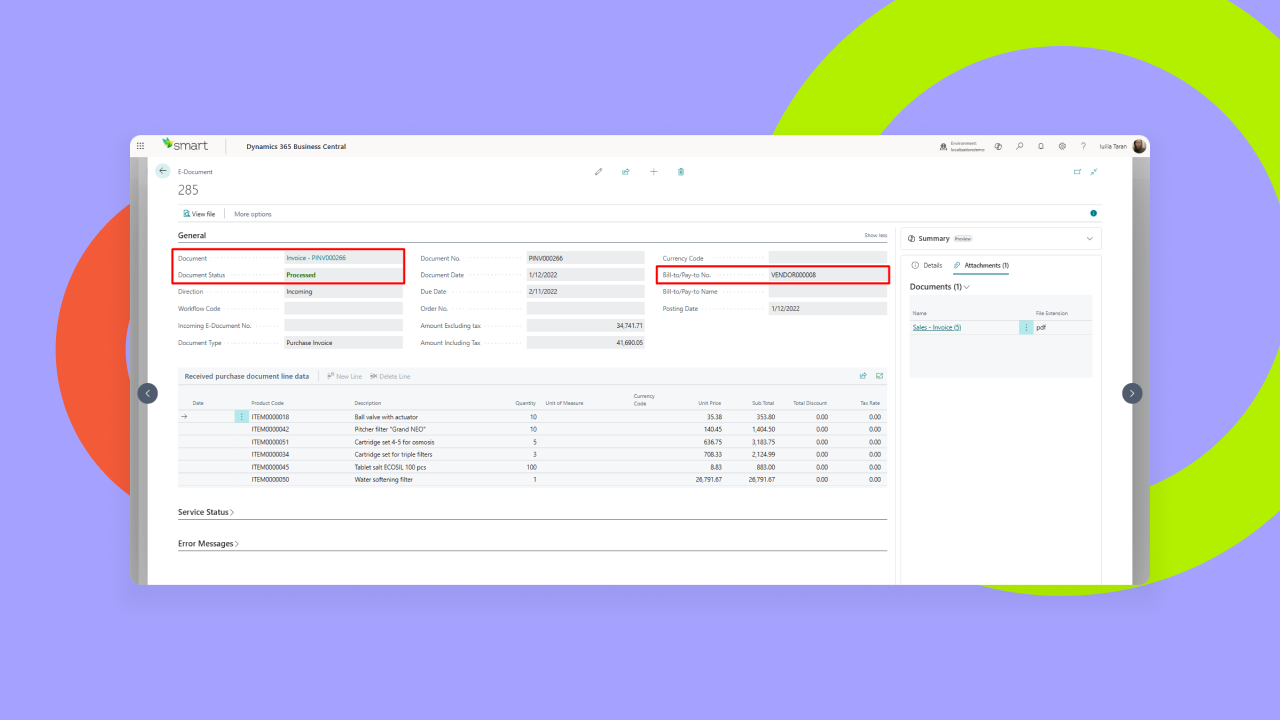Click Dynamics 365 Business Central title
This screenshot has height=720, width=1280.
point(296,147)
